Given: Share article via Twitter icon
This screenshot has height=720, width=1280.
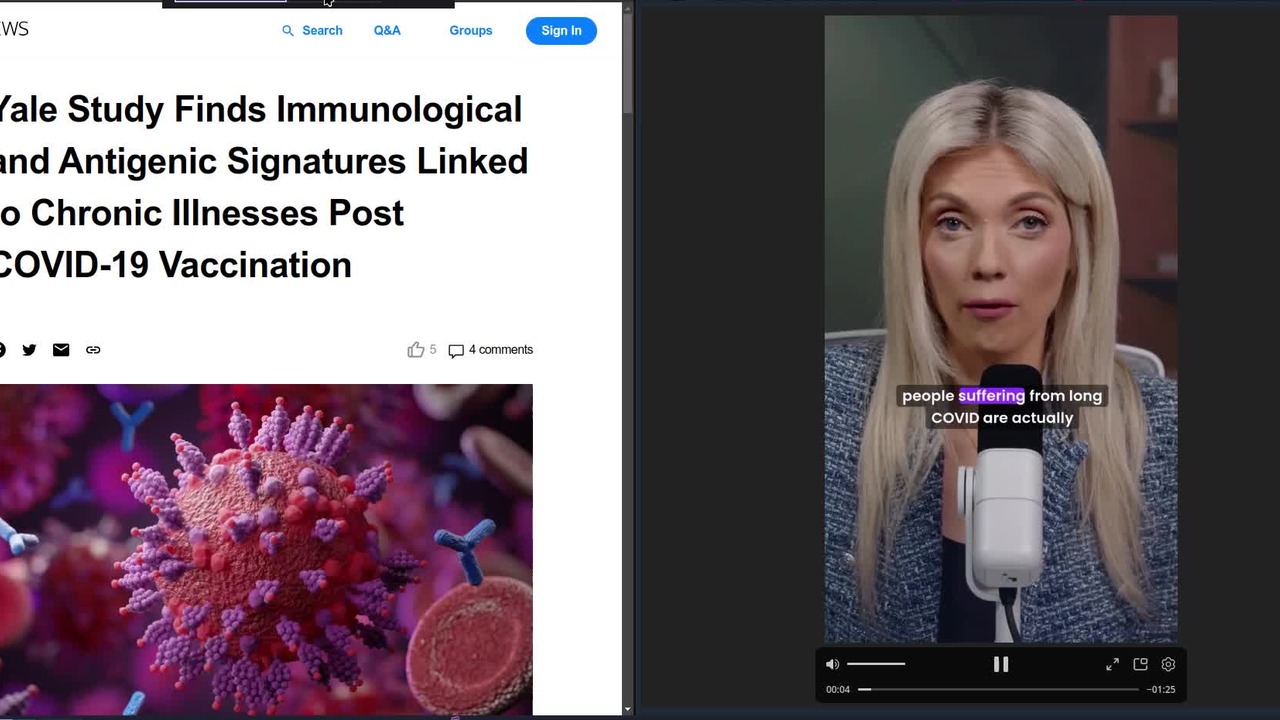Looking at the screenshot, I should (29, 350).
